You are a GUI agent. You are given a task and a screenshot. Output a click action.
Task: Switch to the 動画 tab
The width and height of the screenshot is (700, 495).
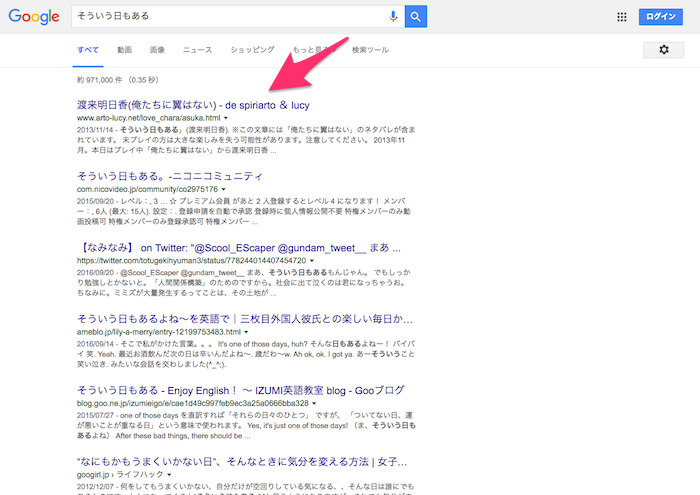coord(124,49)
